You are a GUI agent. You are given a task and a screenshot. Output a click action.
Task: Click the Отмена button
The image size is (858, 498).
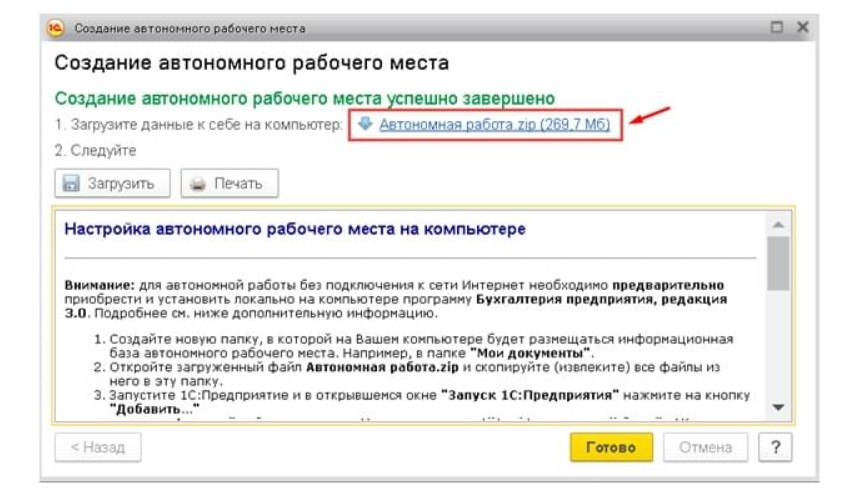[705, 447]
